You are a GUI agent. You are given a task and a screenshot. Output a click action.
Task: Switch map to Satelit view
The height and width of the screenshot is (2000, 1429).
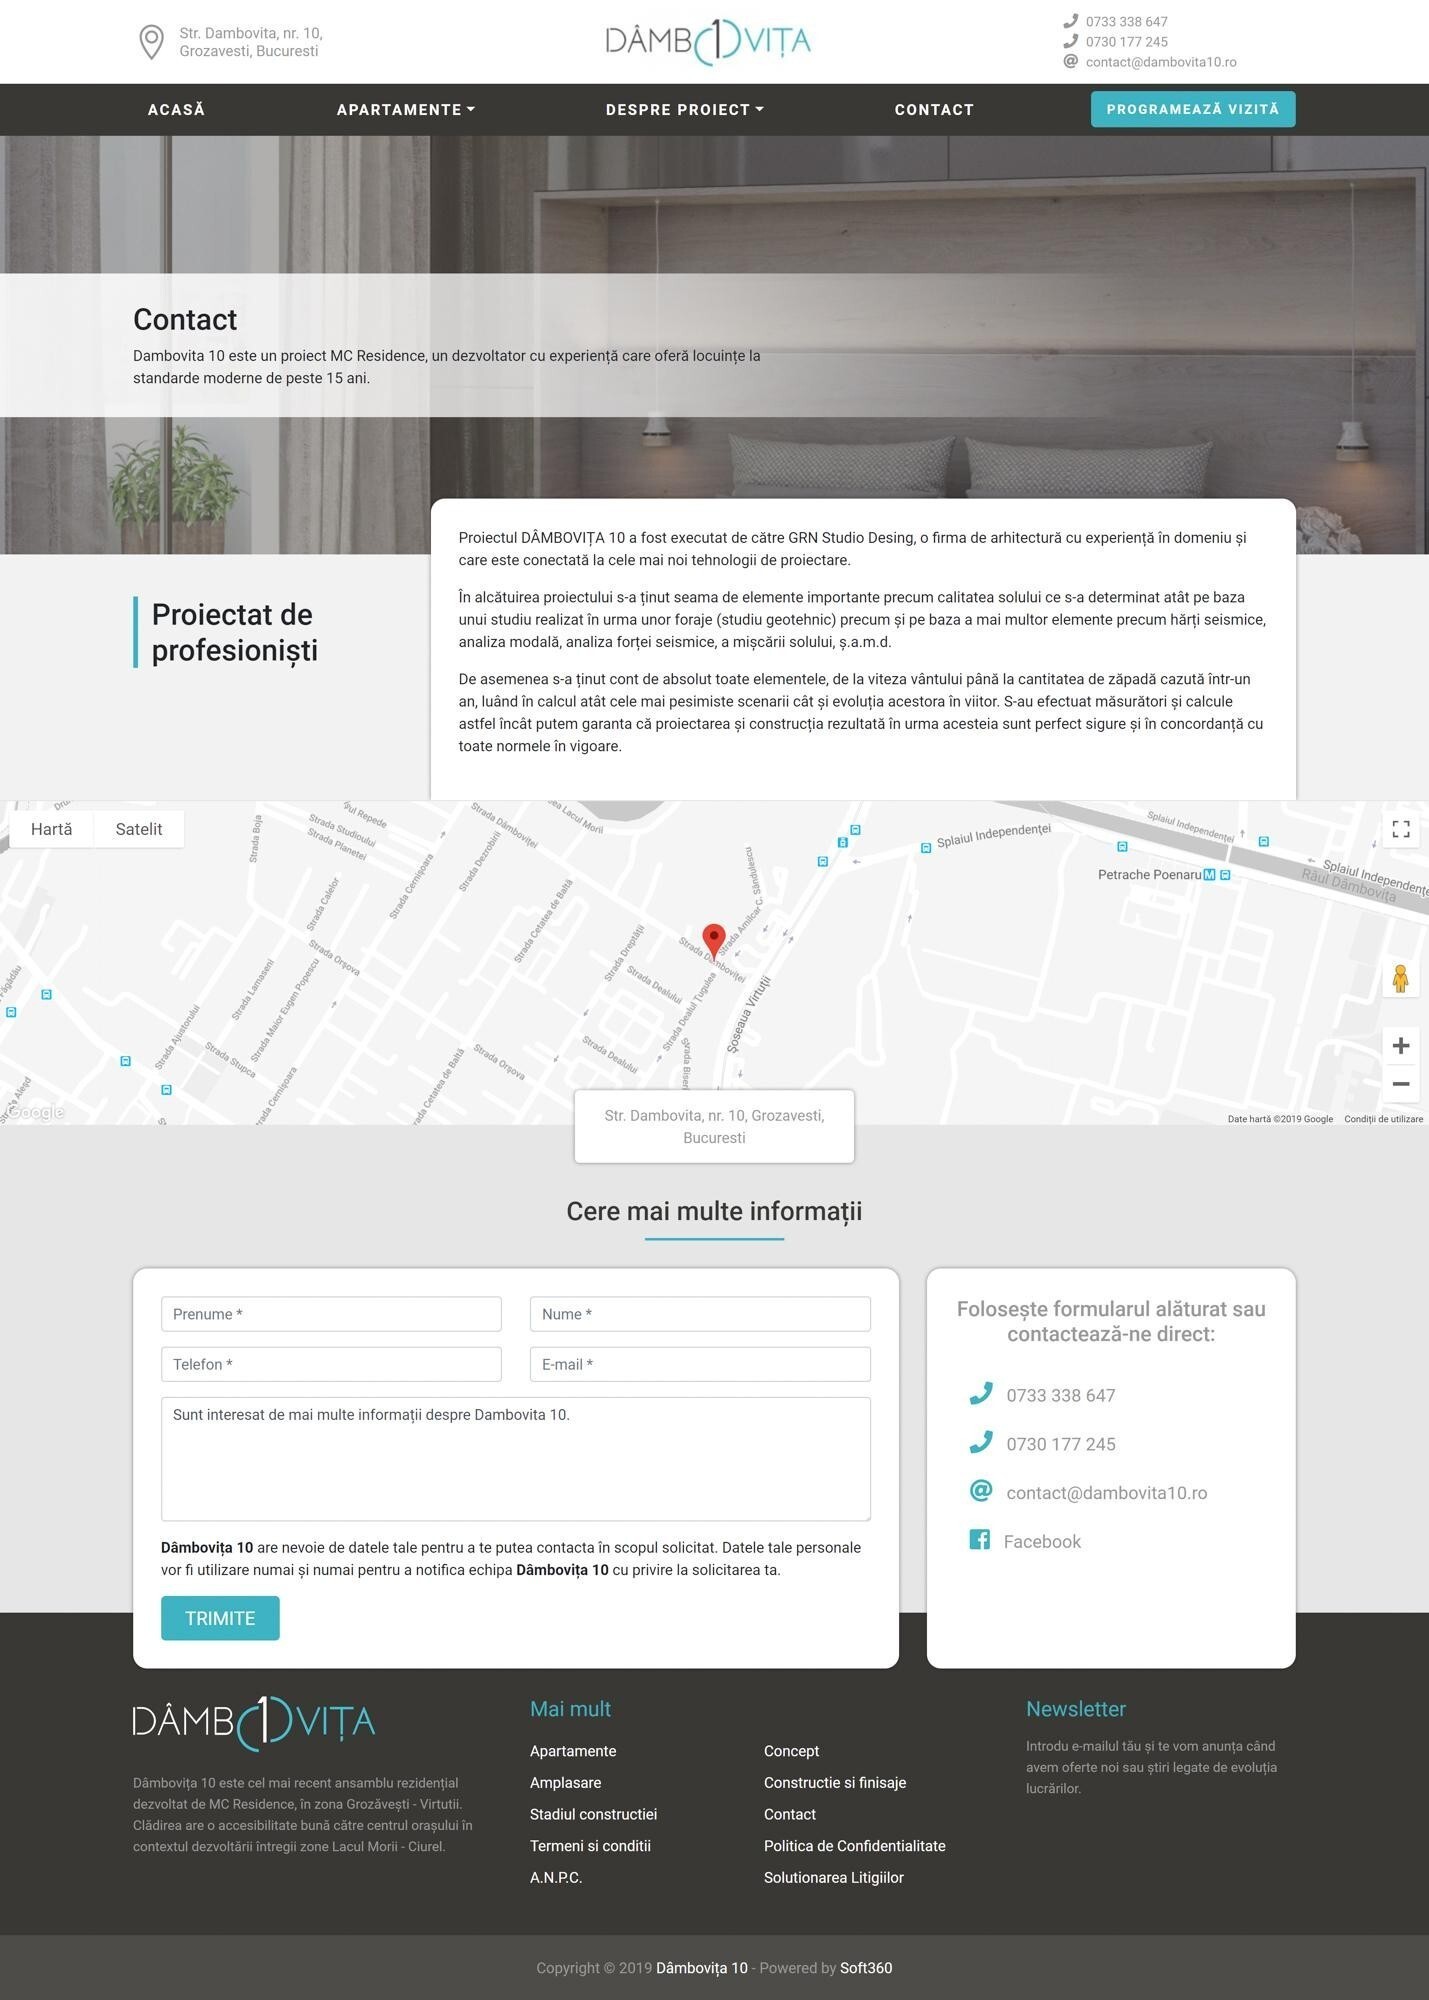click(x=138, y=829)
